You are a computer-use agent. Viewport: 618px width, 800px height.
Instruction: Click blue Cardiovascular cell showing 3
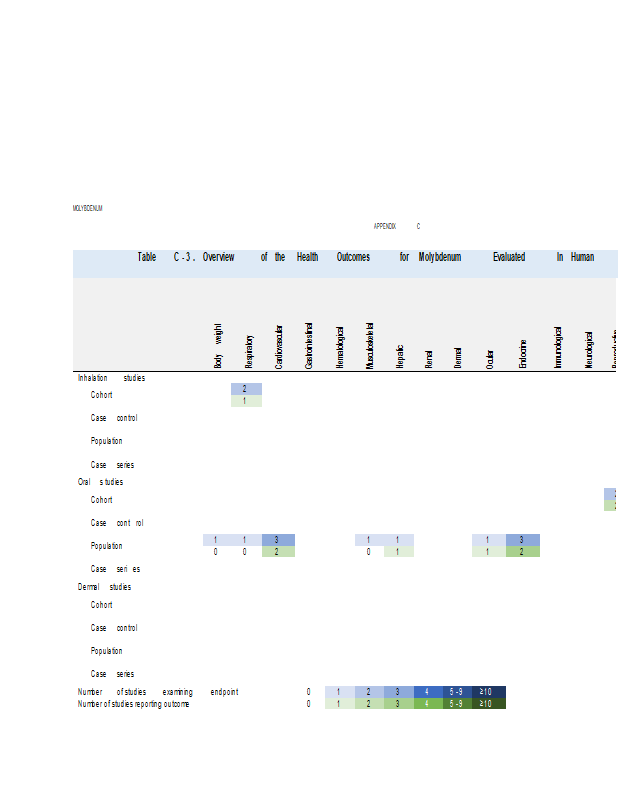click(x=277, y=540)
